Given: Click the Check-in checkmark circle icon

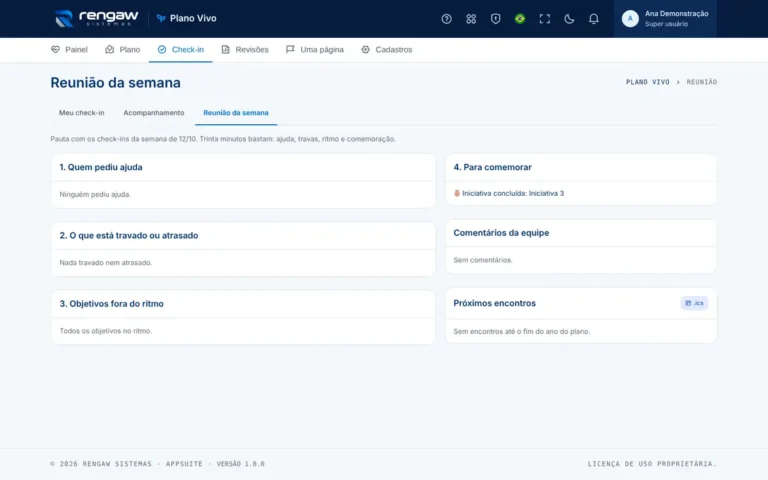Looking at the screenshot, I should pyautogui.click(x=162, y=49).
